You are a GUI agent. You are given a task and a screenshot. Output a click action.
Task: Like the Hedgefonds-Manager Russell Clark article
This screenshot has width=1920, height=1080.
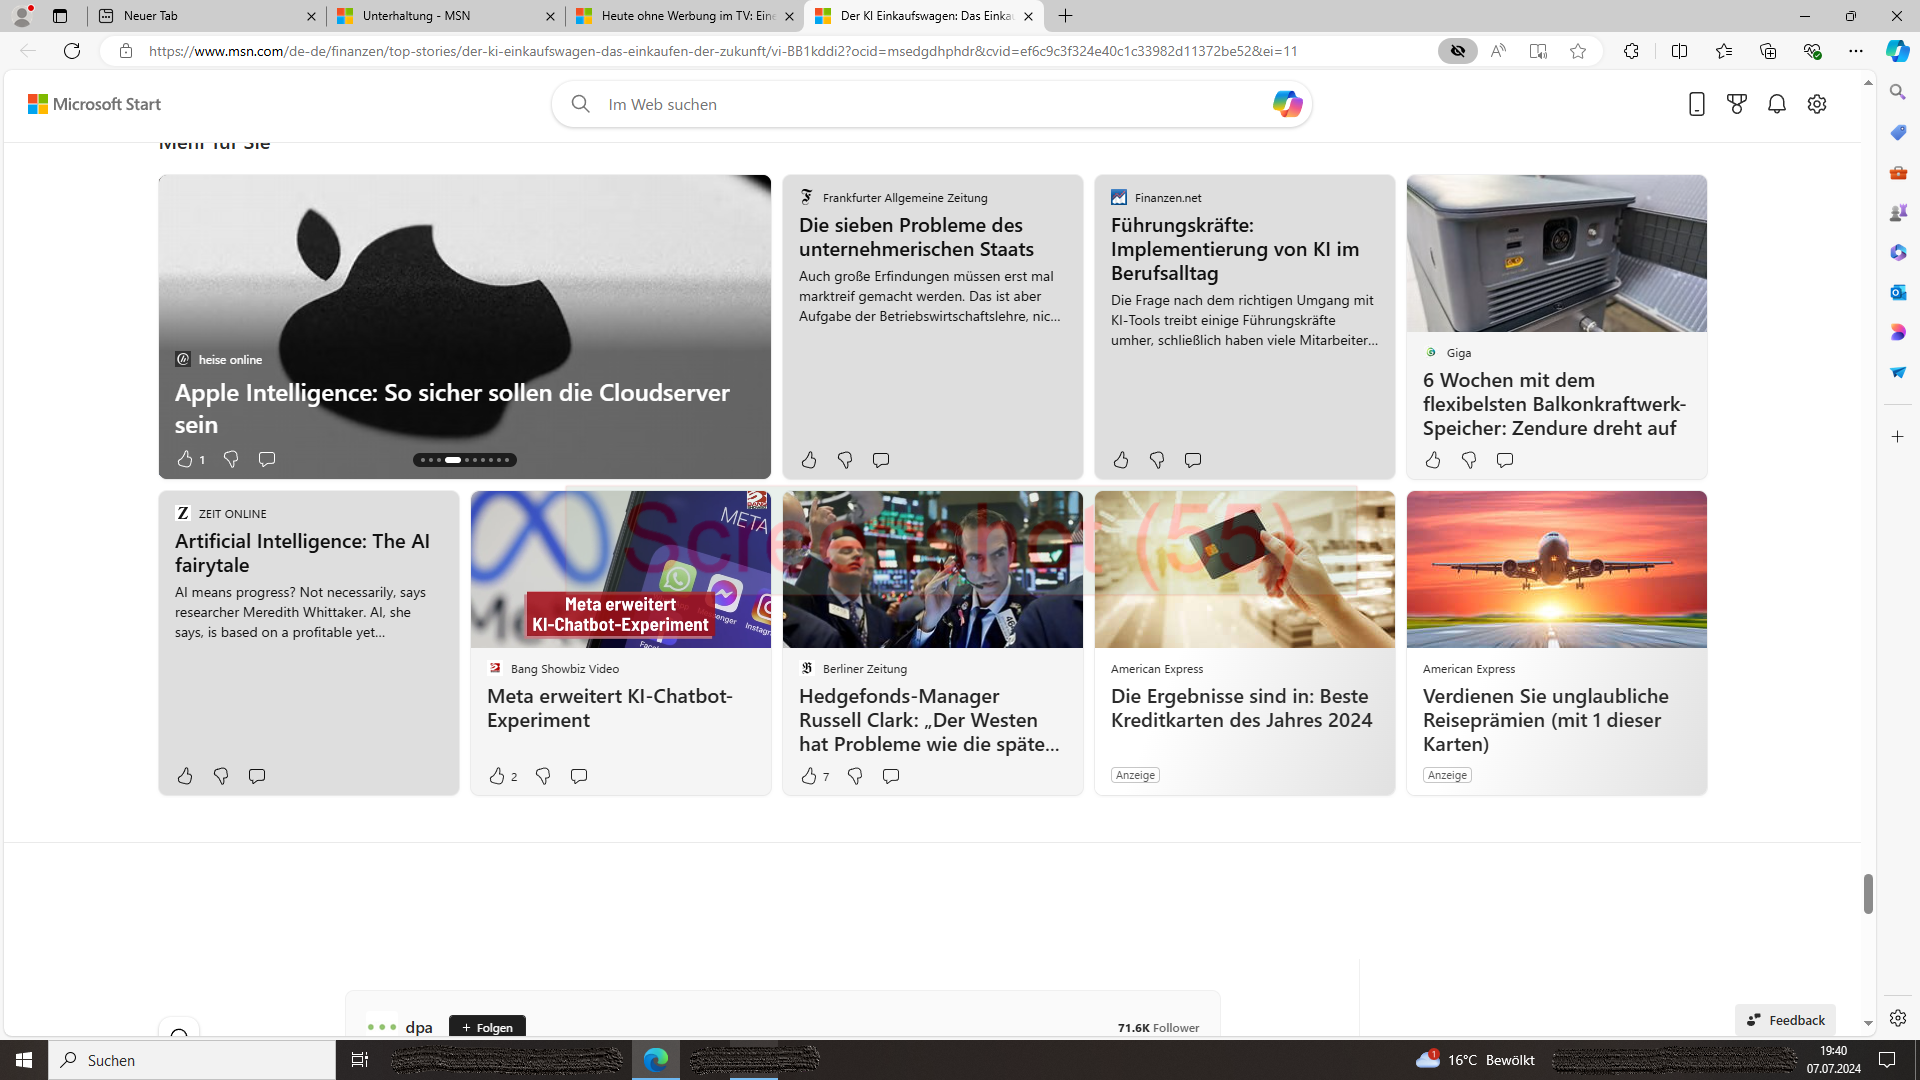pos(809,776)
